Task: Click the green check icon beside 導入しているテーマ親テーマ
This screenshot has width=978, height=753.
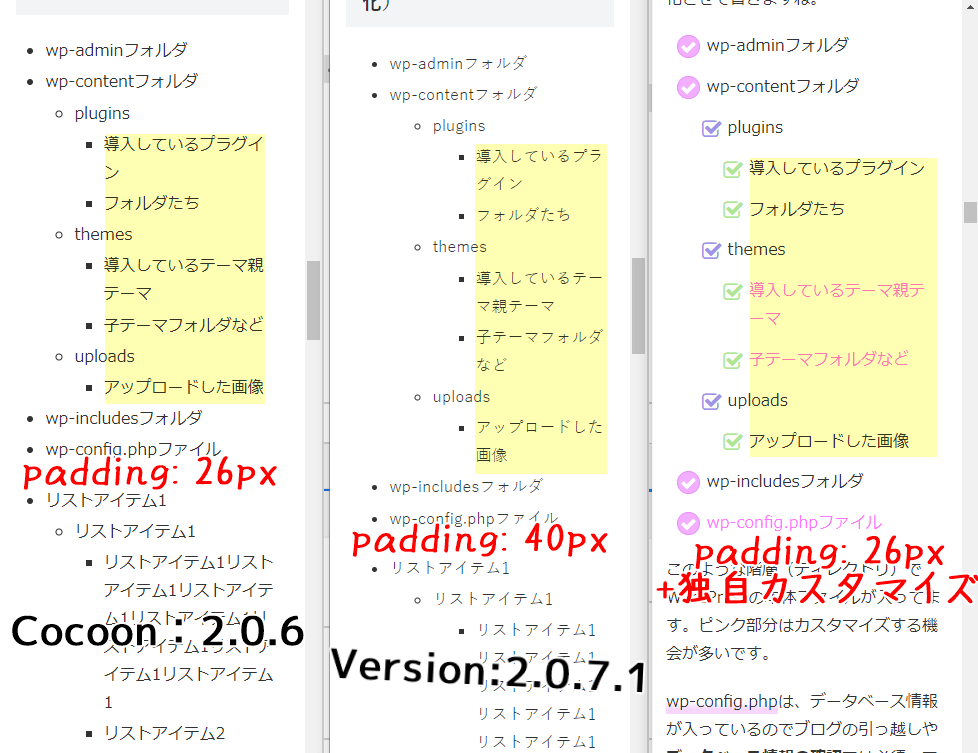Action: coord(733,291)
